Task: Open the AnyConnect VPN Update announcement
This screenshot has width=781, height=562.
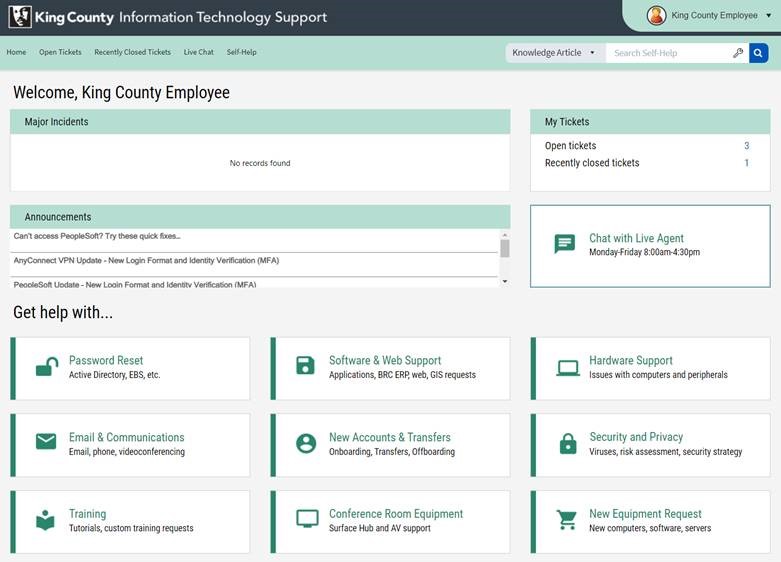Action: point(146,261)
